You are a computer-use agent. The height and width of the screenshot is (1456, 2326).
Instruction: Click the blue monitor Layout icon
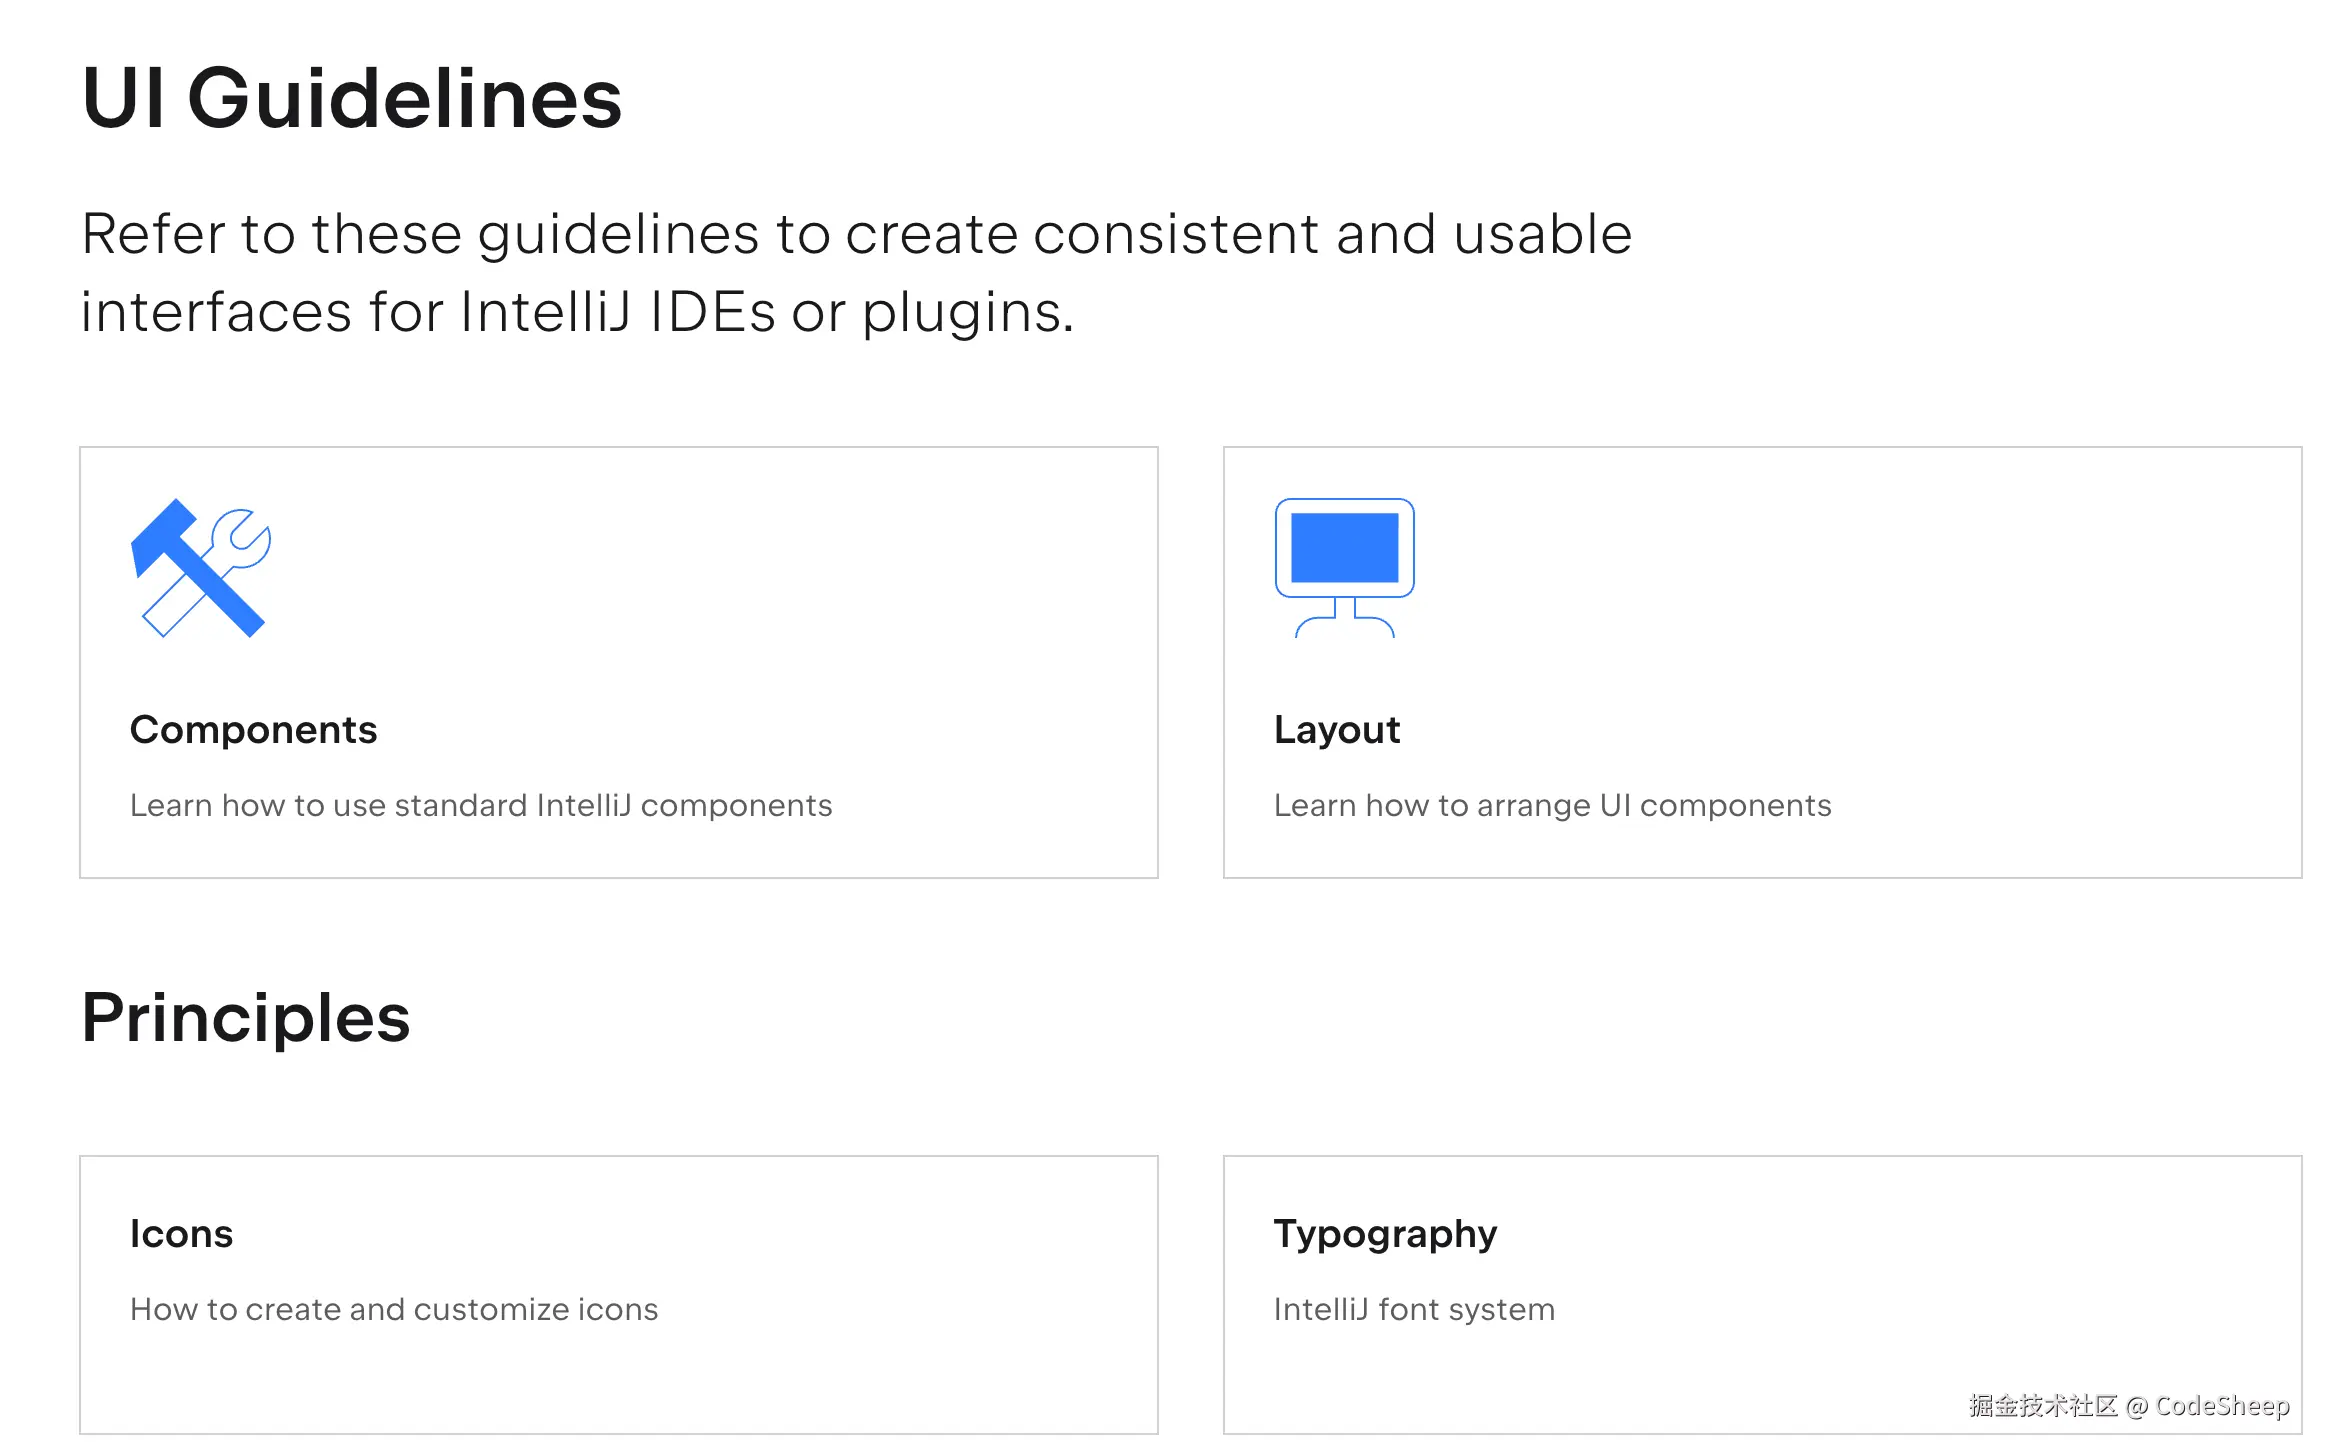click(1344, 568)
